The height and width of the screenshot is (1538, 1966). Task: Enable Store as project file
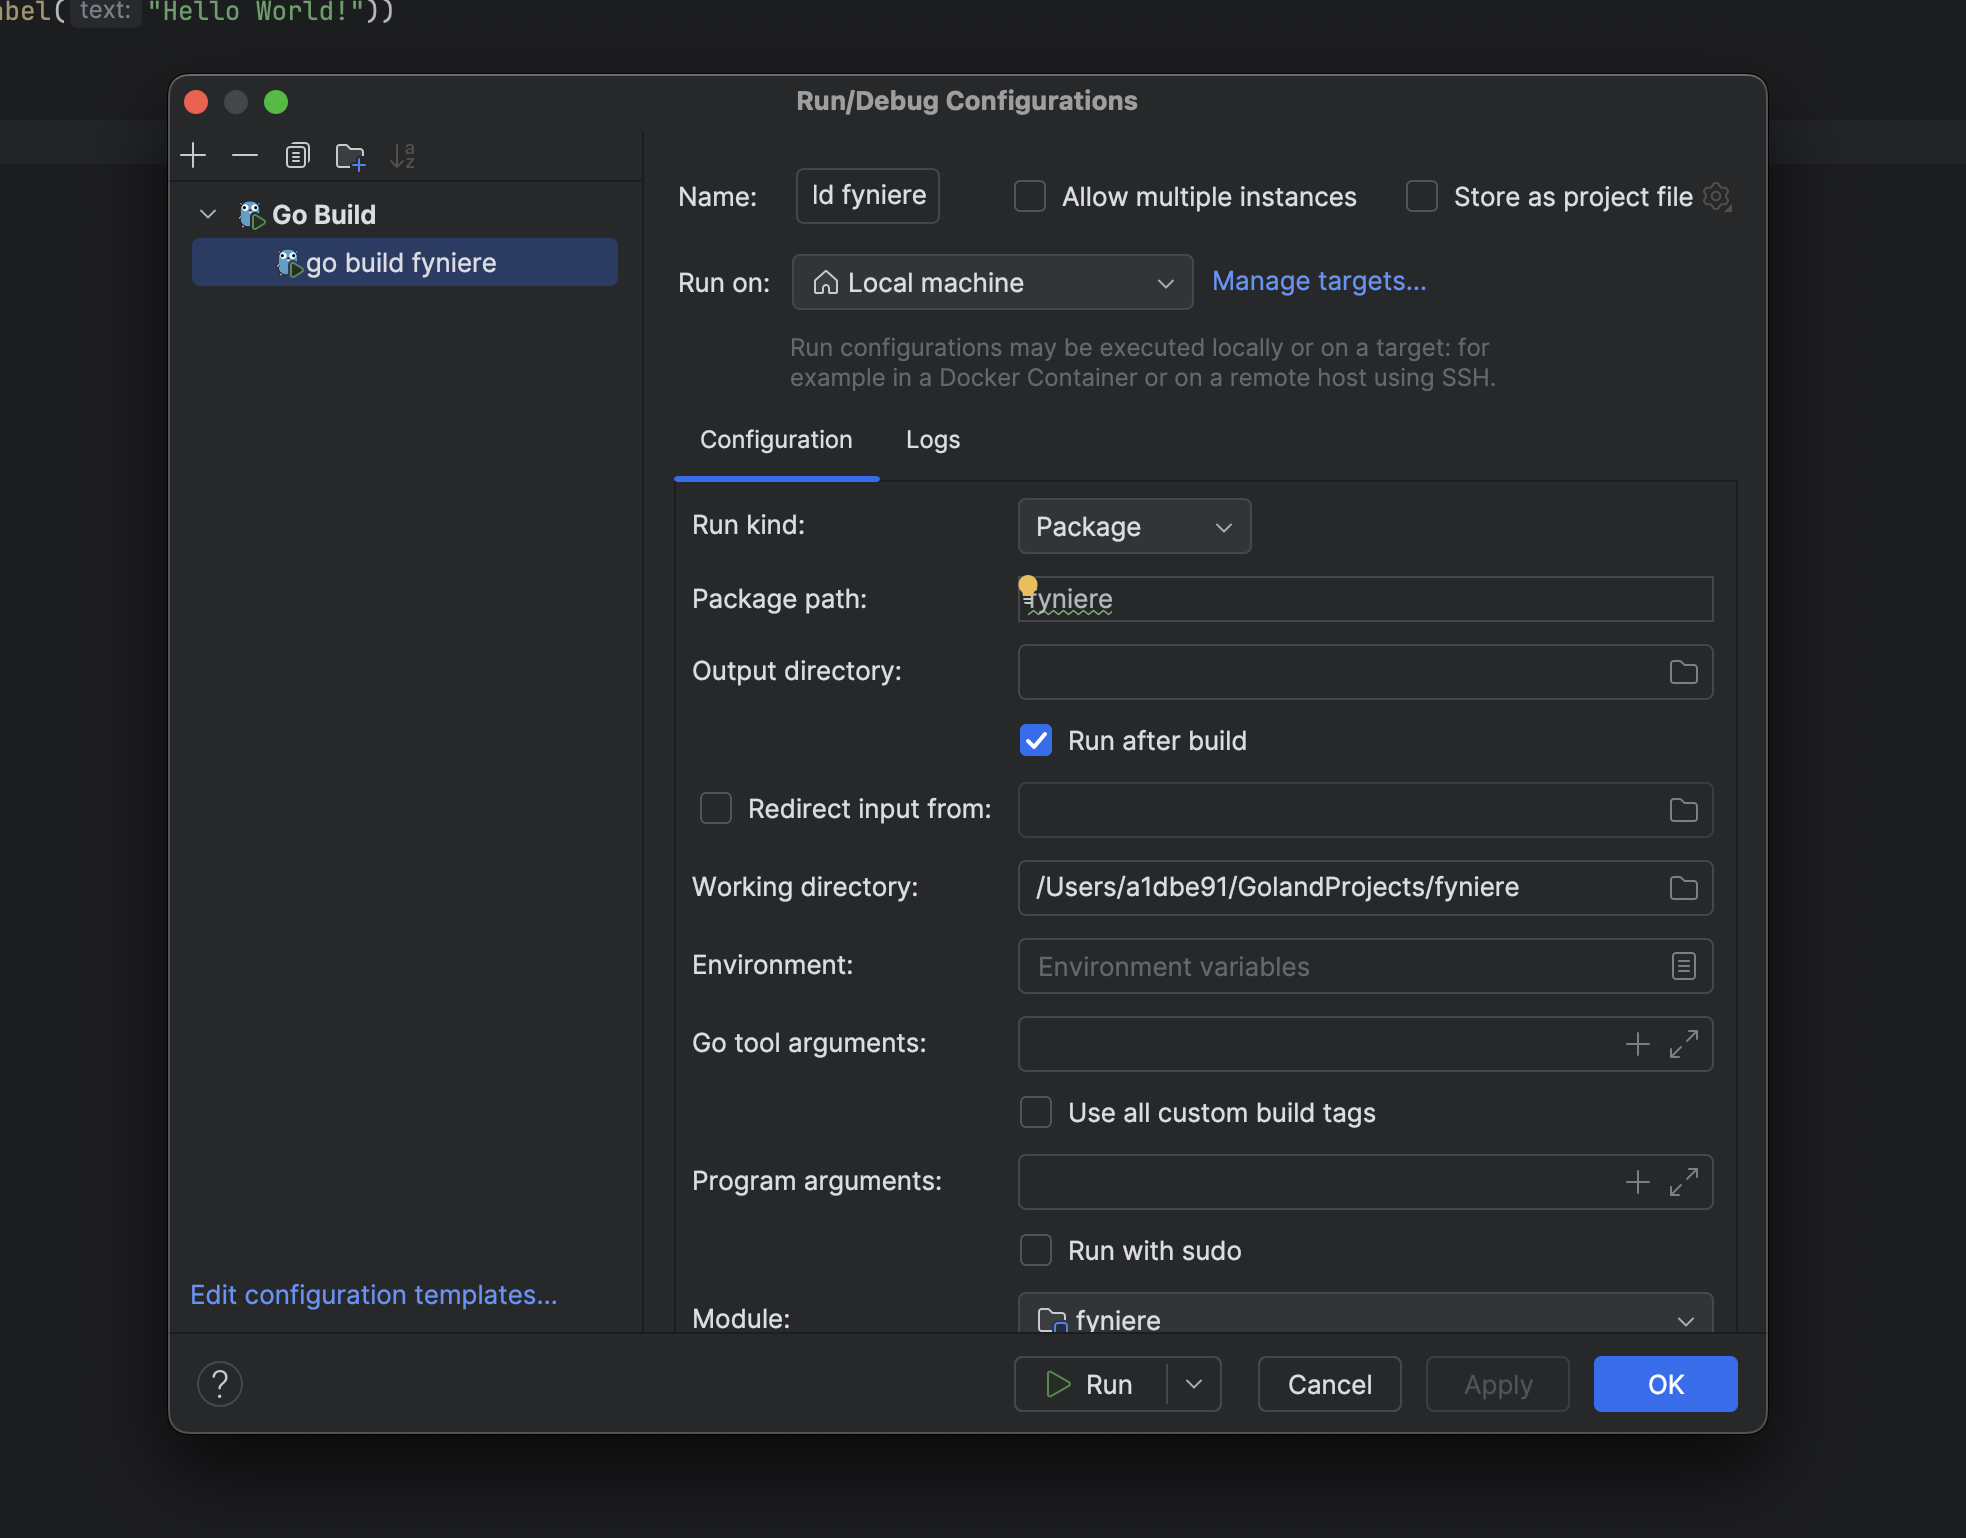[x=1422, y=196]
